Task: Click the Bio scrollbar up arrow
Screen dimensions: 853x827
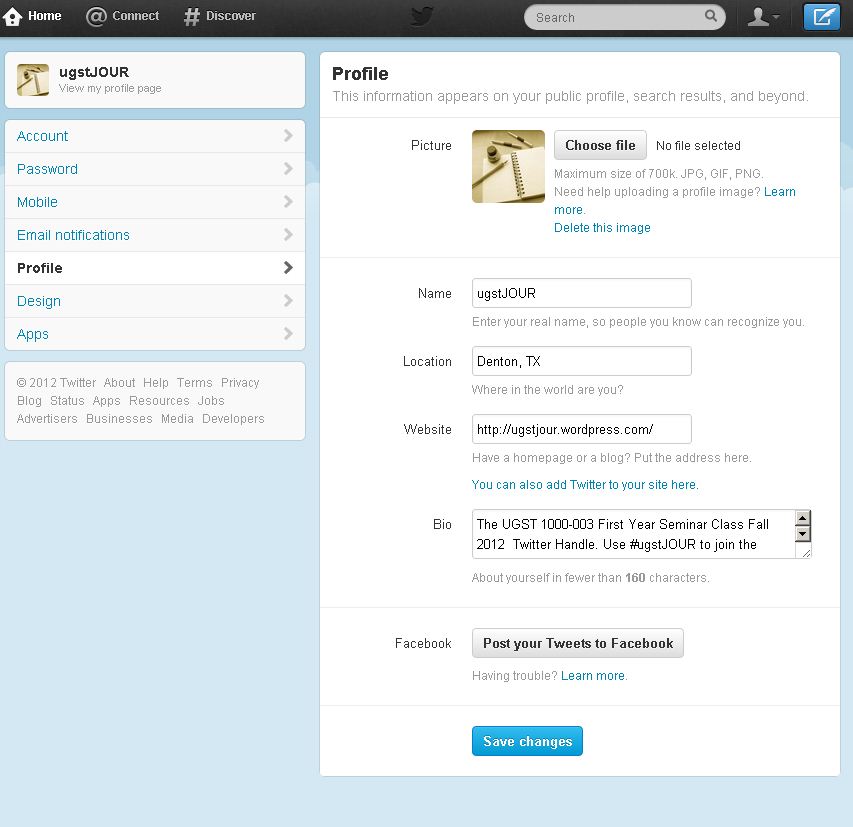Action: coord(802,517)
